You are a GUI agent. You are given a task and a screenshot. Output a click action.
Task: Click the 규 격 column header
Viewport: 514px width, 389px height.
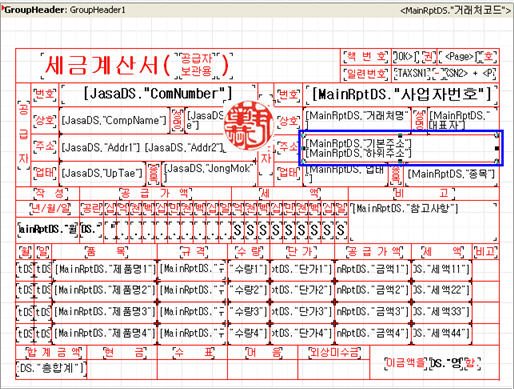tap(194, 251)
